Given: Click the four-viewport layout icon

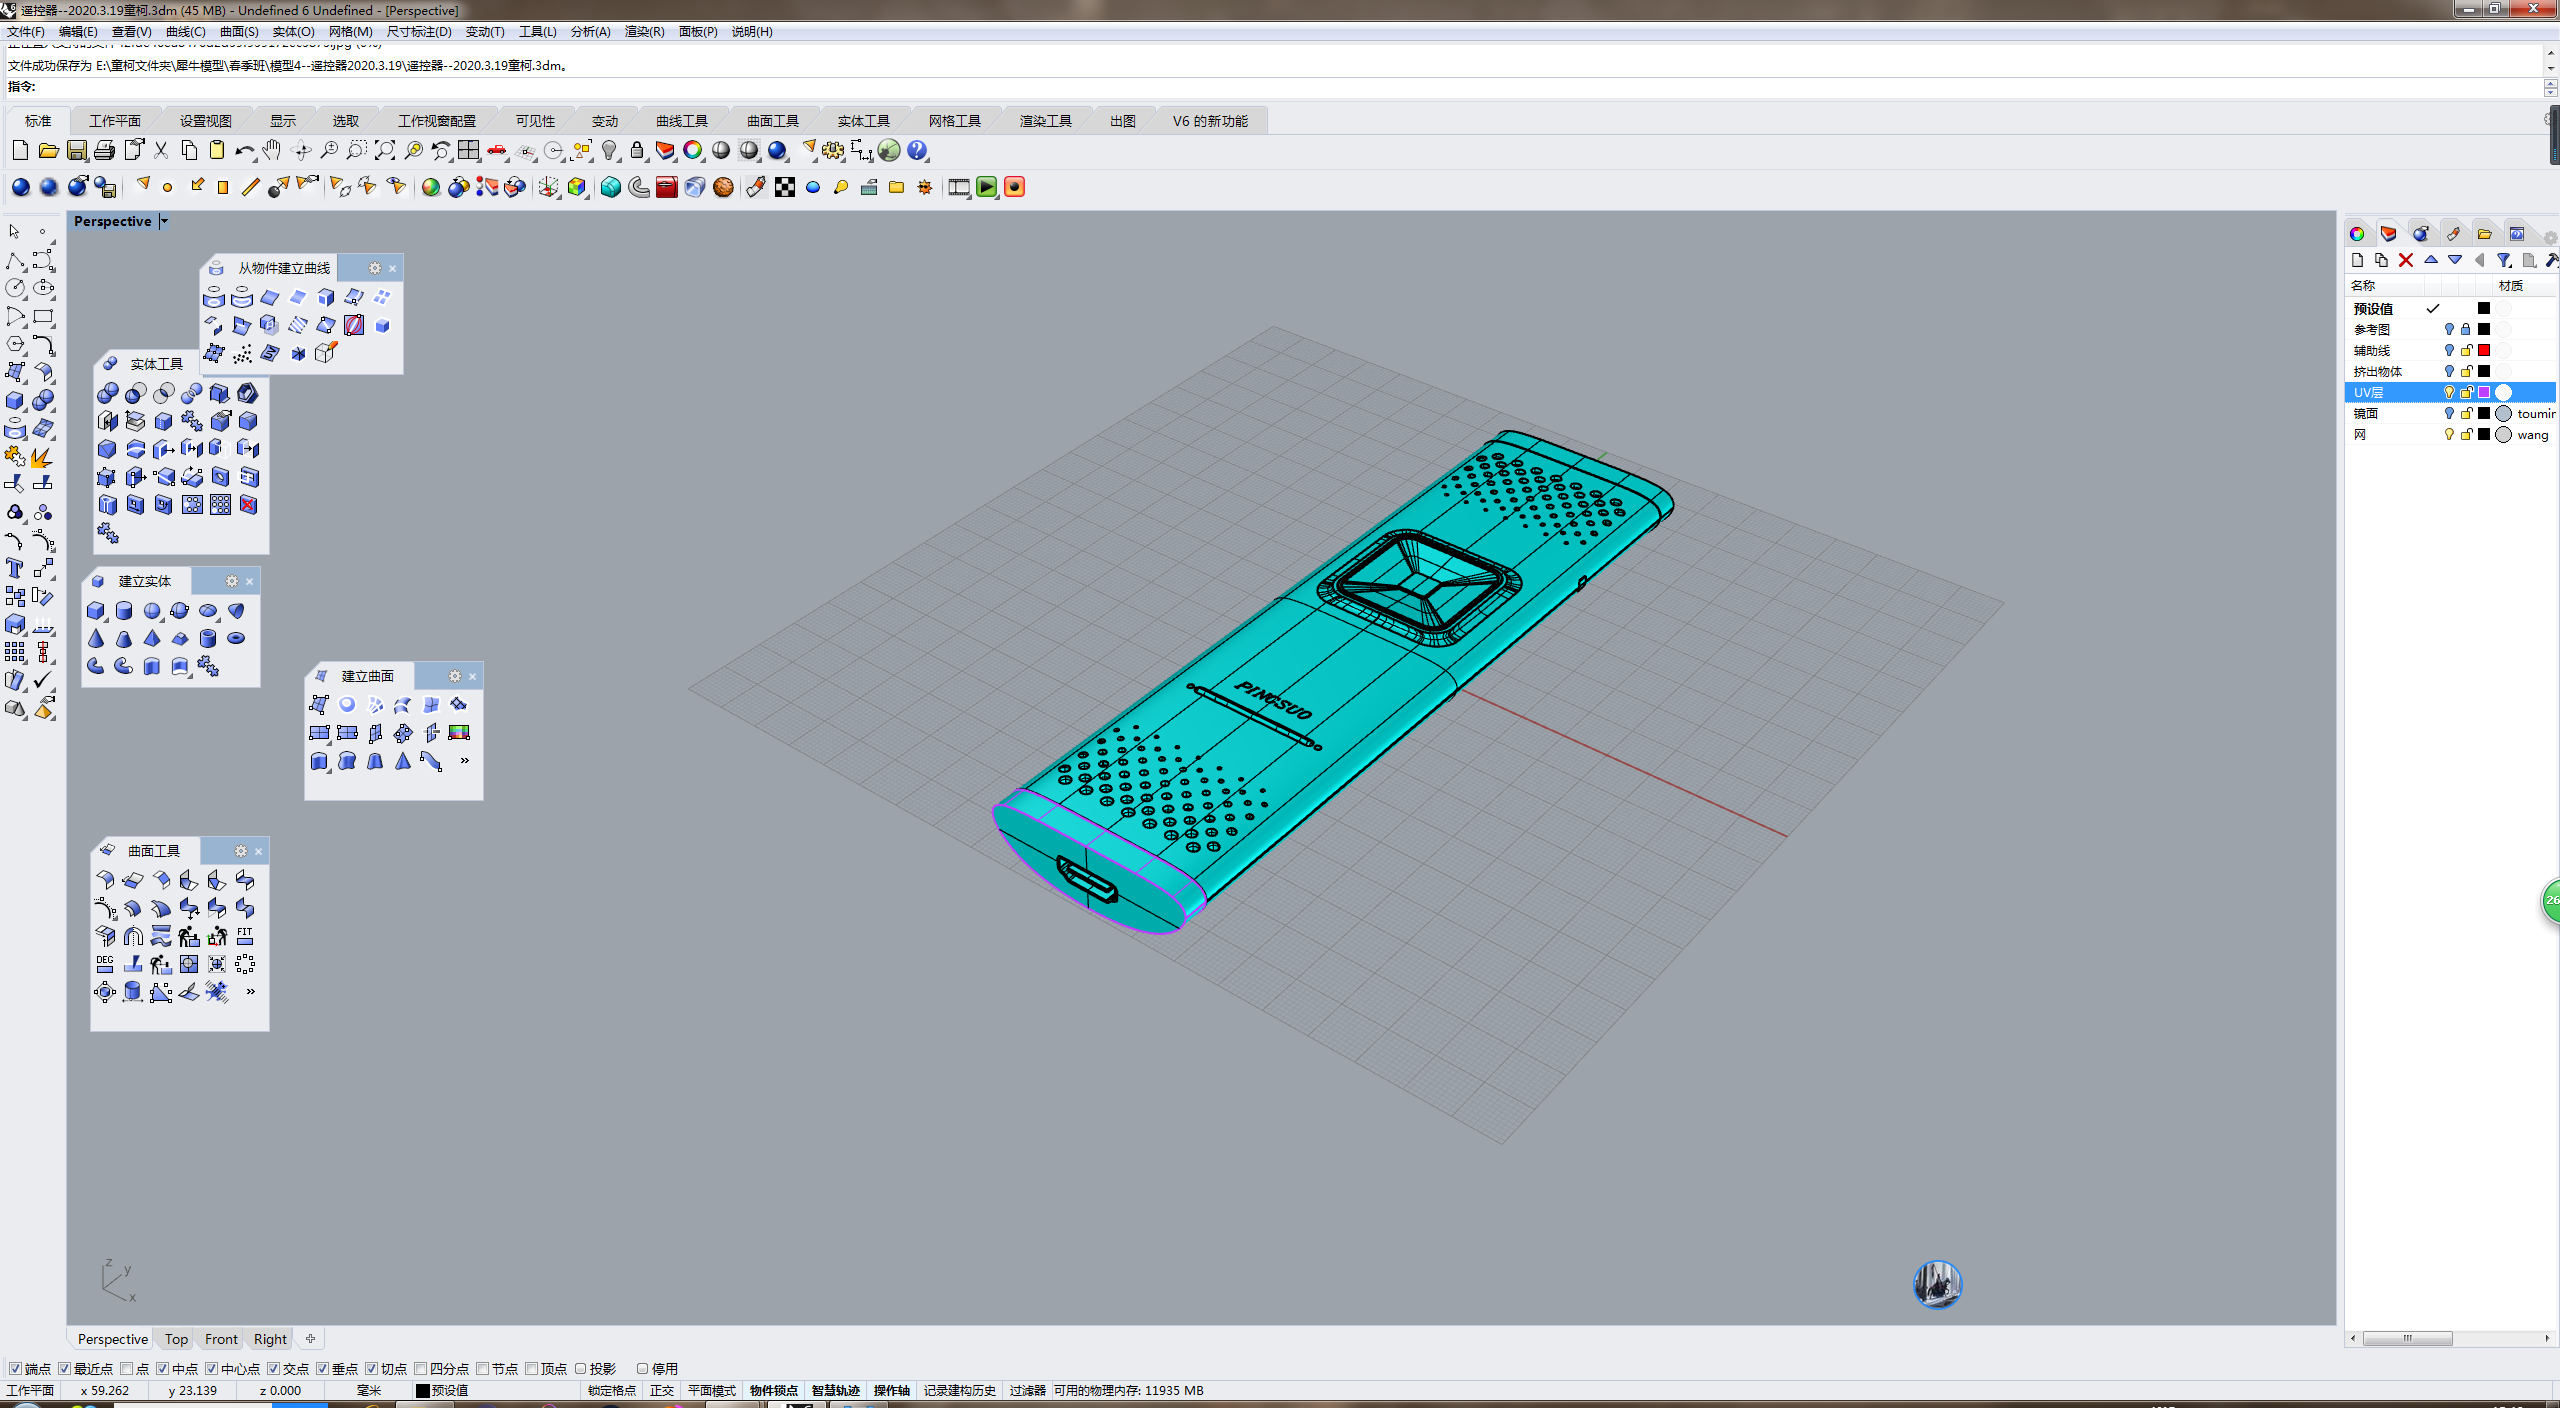Looking at the screenshot, I should tap(468, 151).
